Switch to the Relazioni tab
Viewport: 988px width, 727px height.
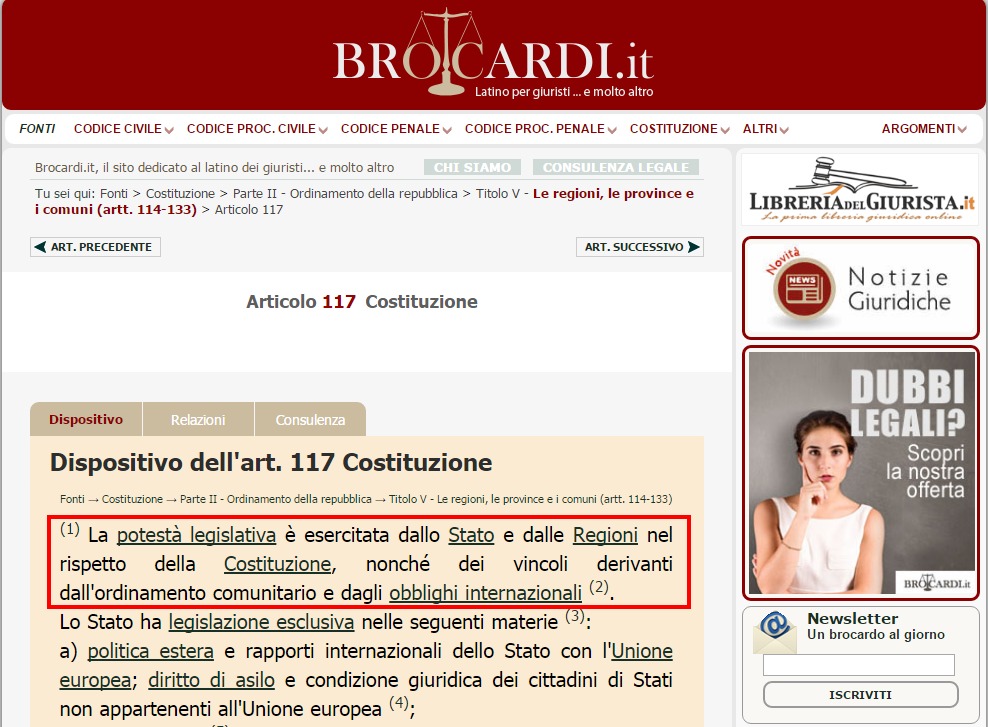click(x=198, y=420)
